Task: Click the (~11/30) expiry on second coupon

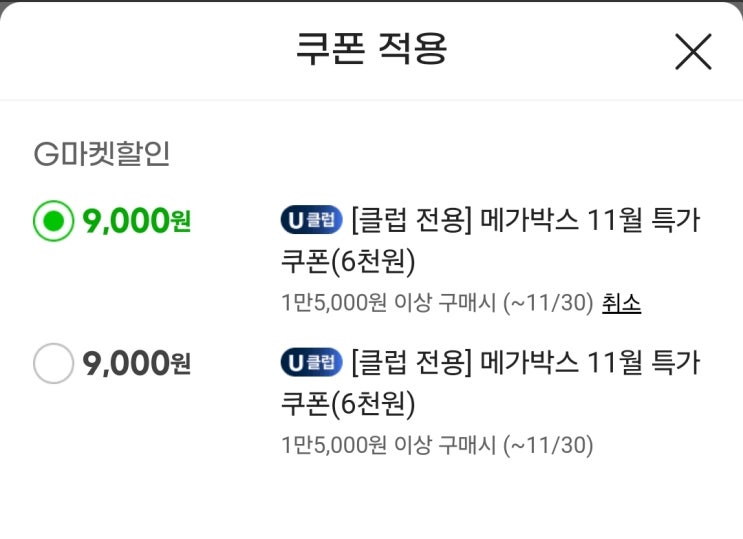Action: coord(548,445)
